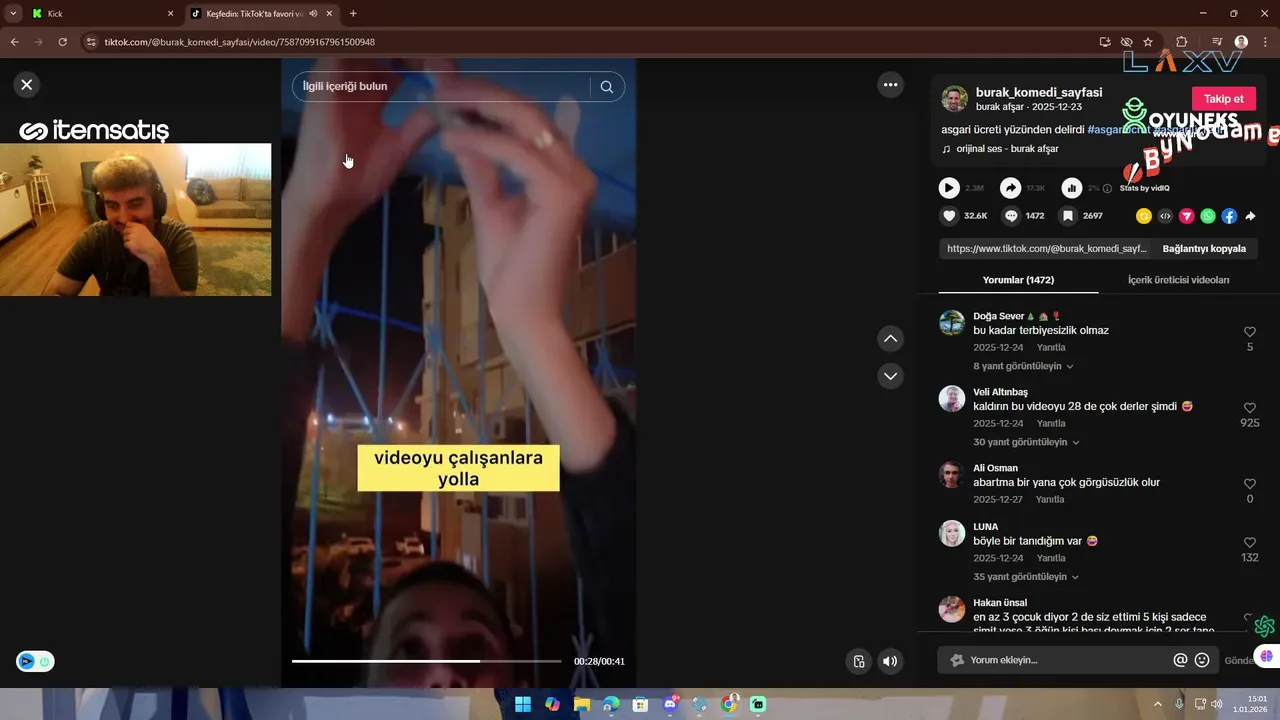The height and width of the screenshot is (720, 1280).
Task: Bookmark this page with the star icon
Action: click(1148, 42)
